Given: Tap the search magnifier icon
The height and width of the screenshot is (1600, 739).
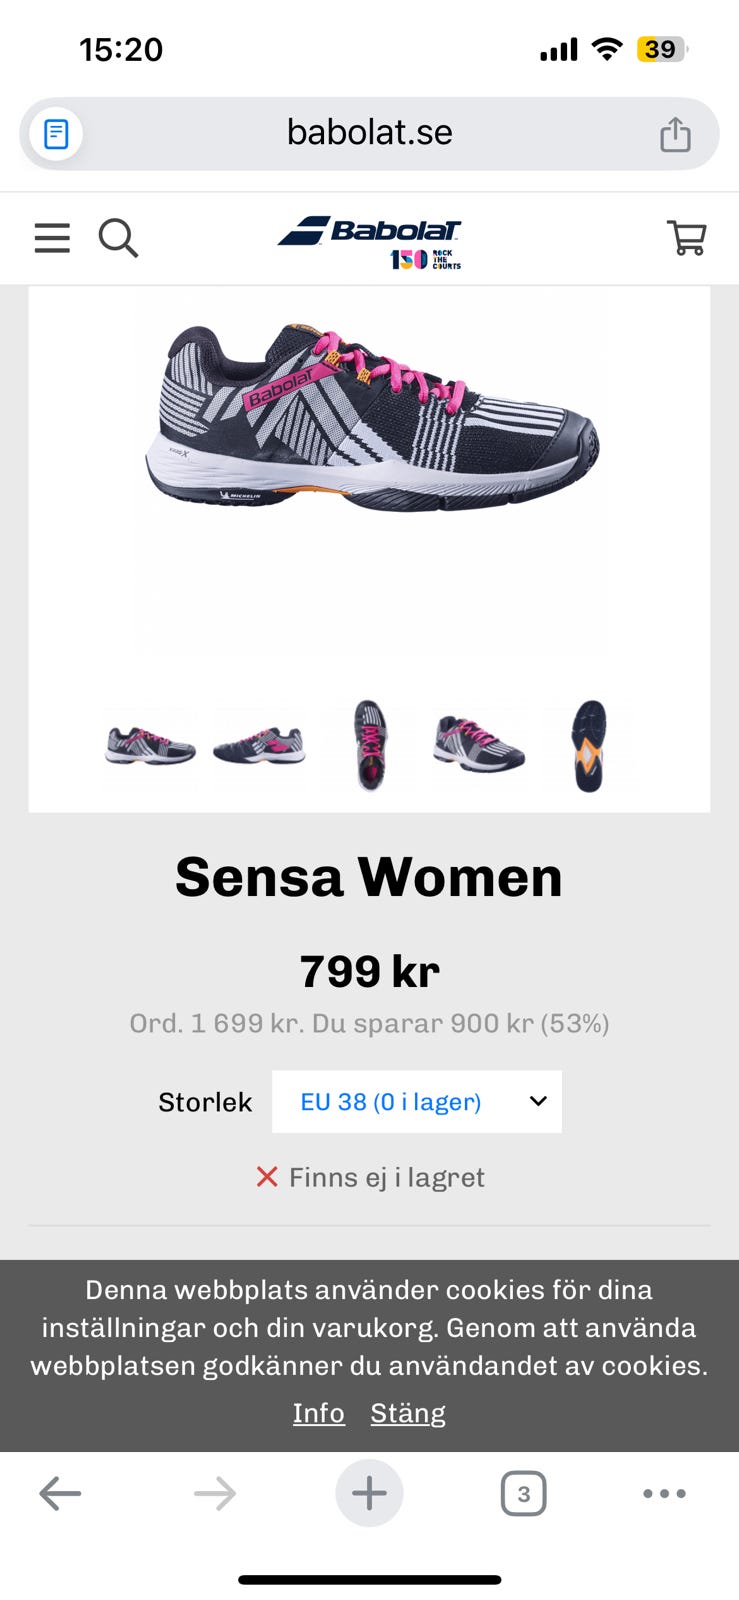Looking at the screenshot, I should point(118,238).
